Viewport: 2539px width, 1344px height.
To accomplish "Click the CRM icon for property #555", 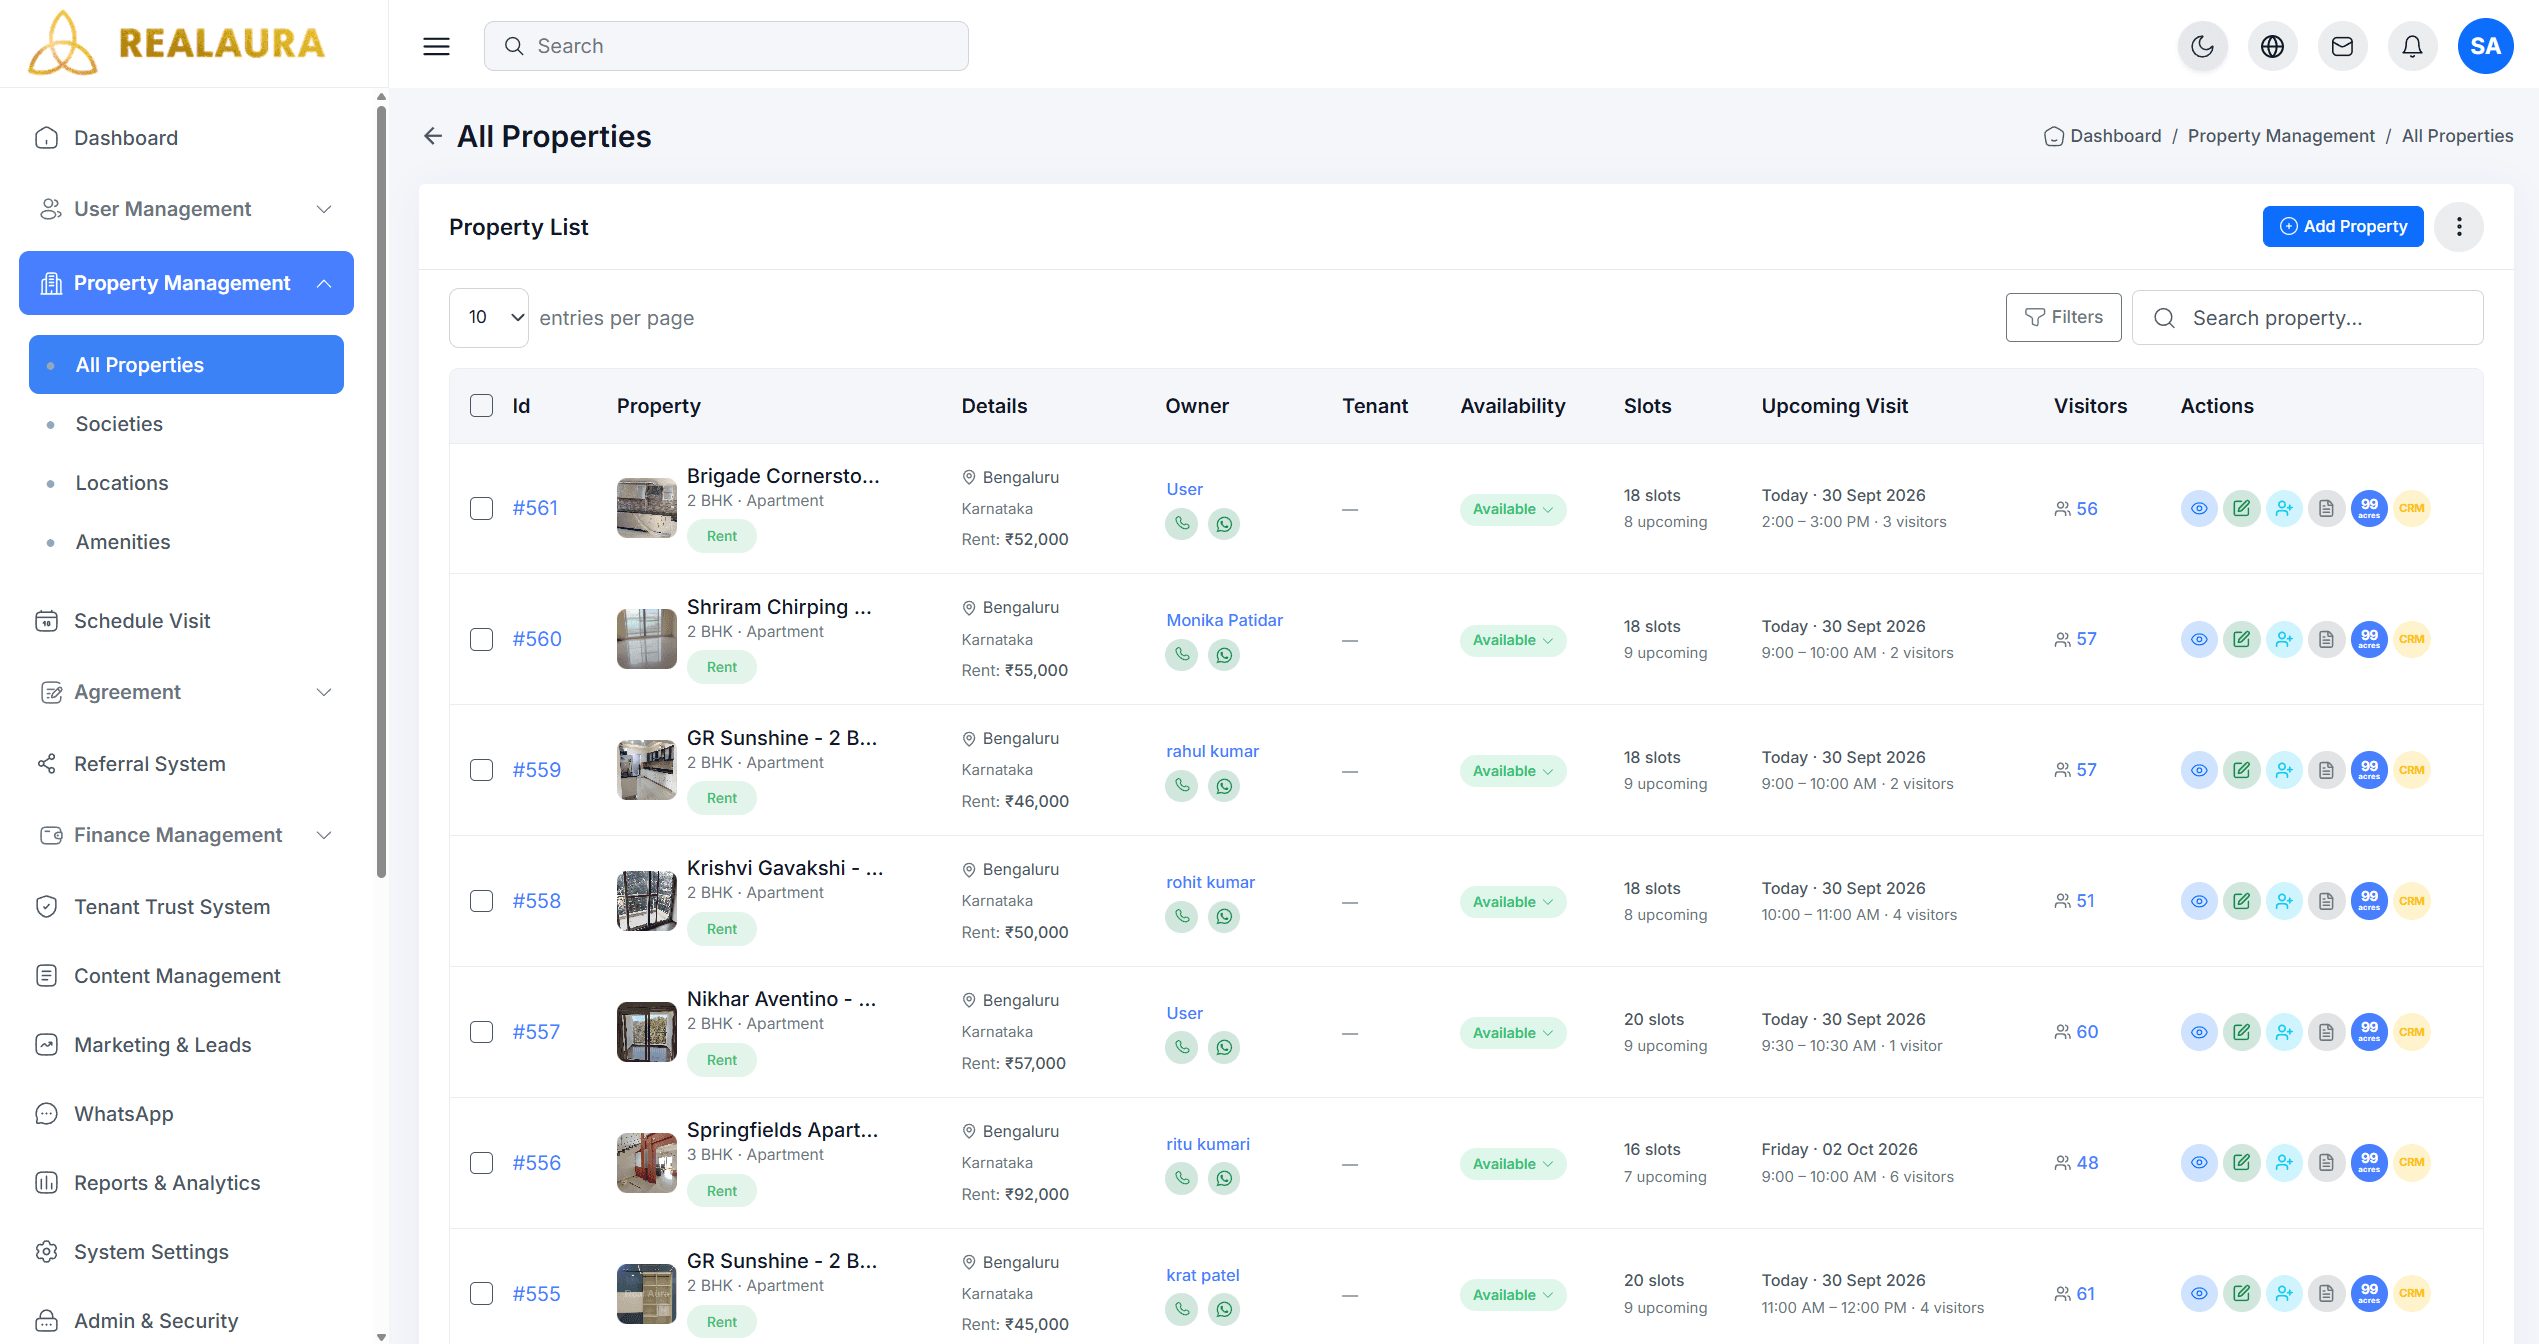I will [x=2411, y=1294].
